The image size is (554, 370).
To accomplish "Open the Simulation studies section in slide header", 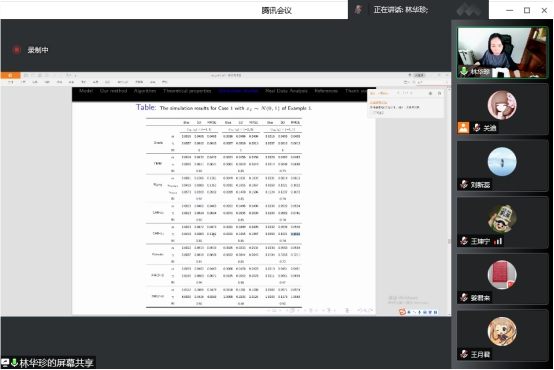I will coord(238,91).
